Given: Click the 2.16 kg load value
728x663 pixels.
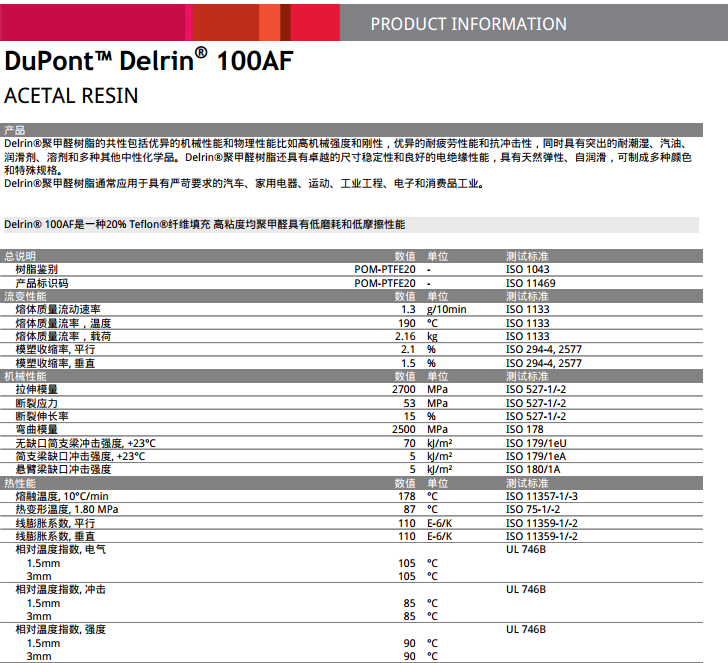Looking at the screenshot, I should tap(405, 336).
